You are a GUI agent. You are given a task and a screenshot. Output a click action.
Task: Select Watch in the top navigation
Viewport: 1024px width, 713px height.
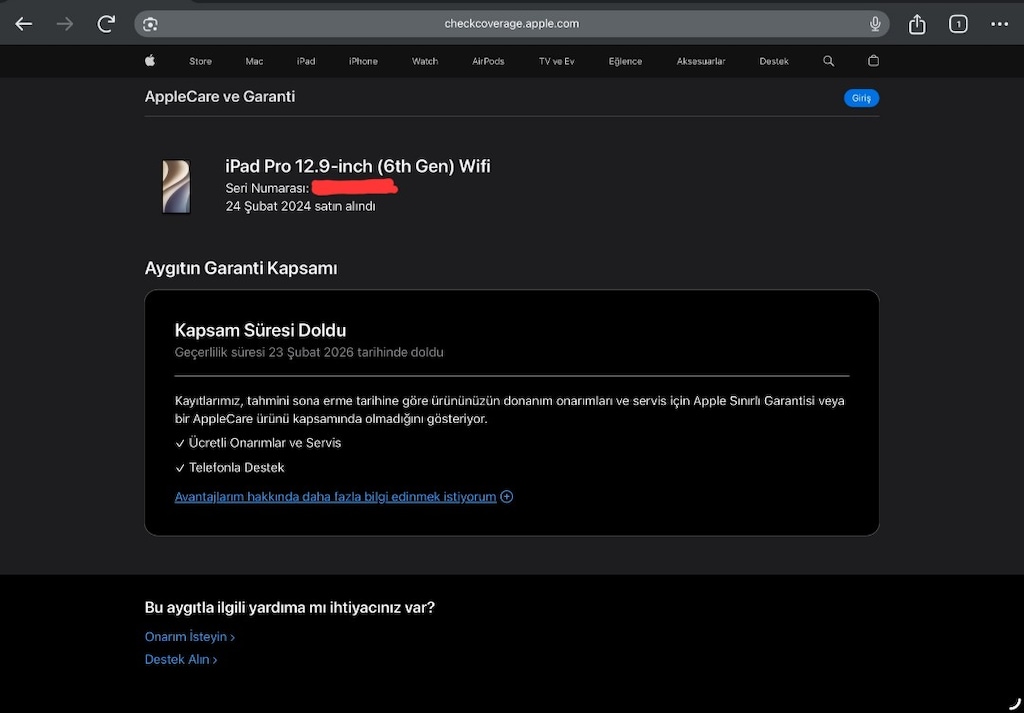click(x=424, y=61)
